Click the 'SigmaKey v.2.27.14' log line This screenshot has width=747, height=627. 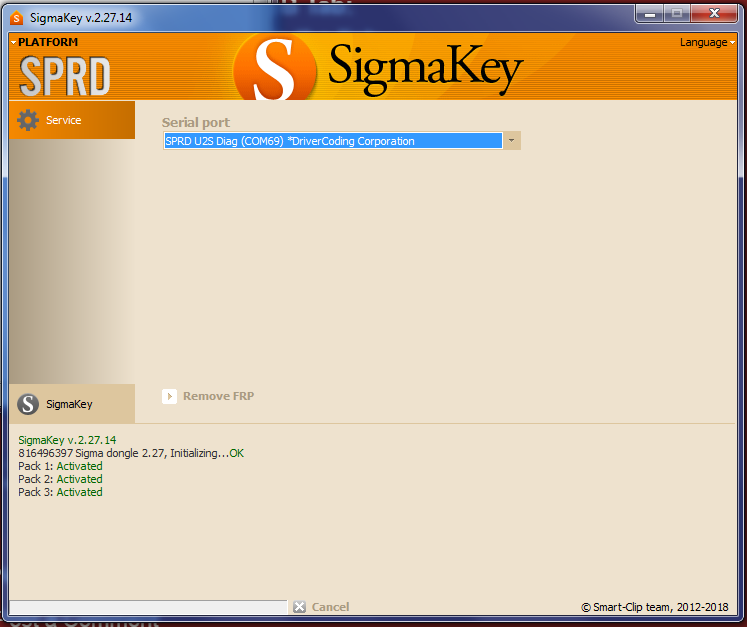[x=67, y=440]
